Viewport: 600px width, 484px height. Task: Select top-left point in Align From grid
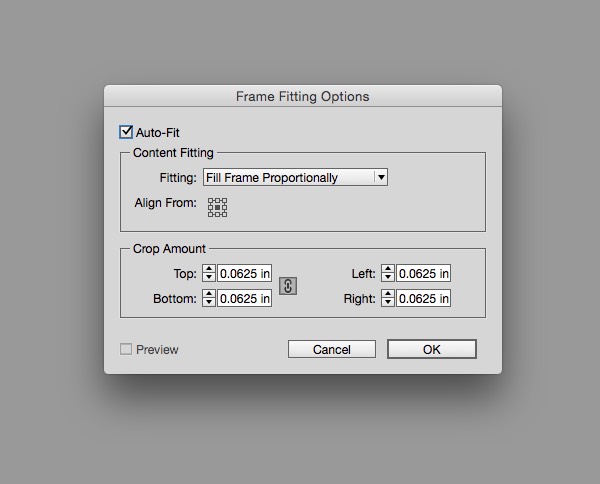pos(210,200)
